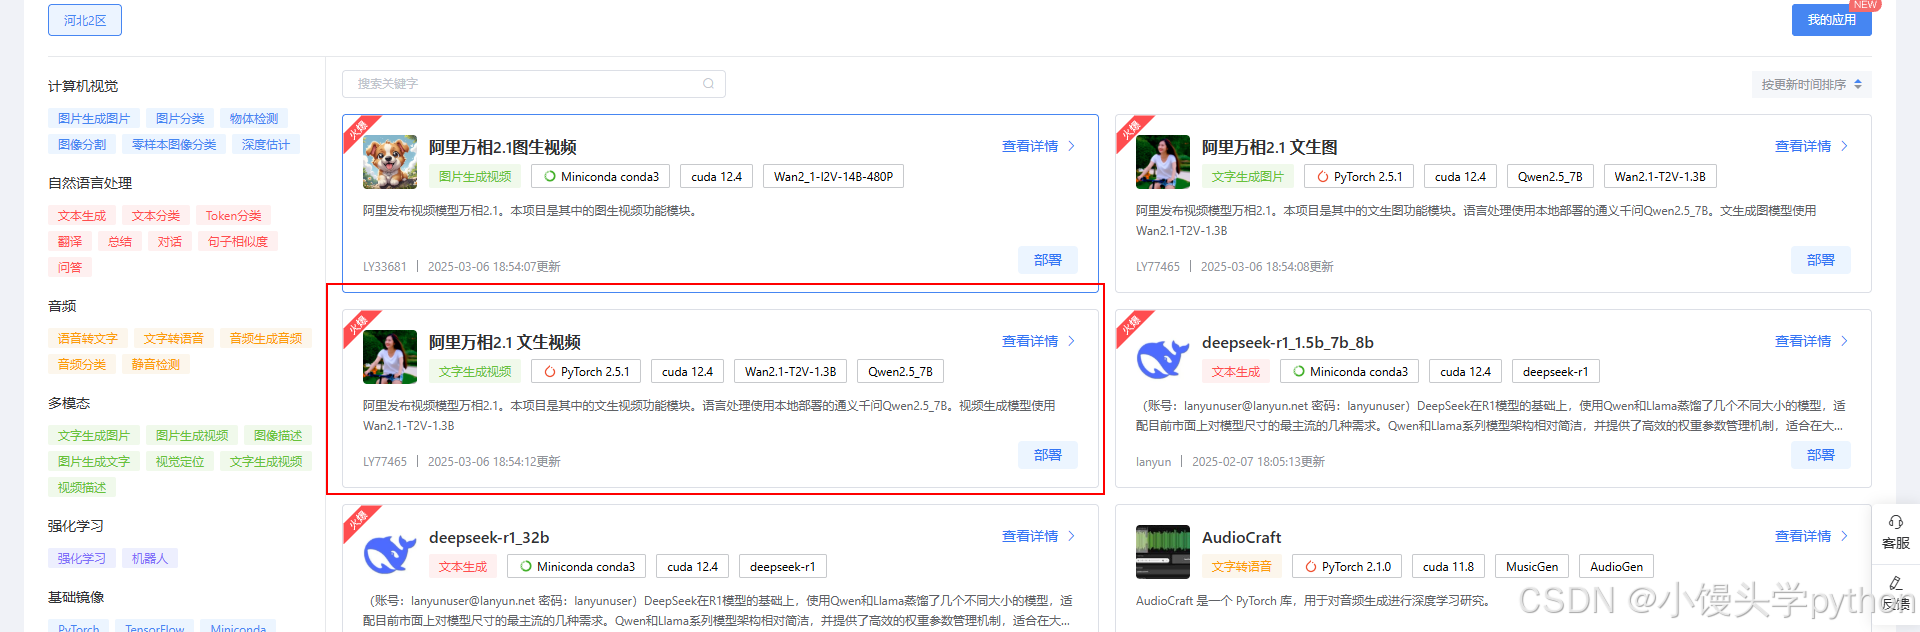Filter by 图片分类 tag
Image resolution: width=1920 pixels, height=632 pixels.
coord(180,118)
